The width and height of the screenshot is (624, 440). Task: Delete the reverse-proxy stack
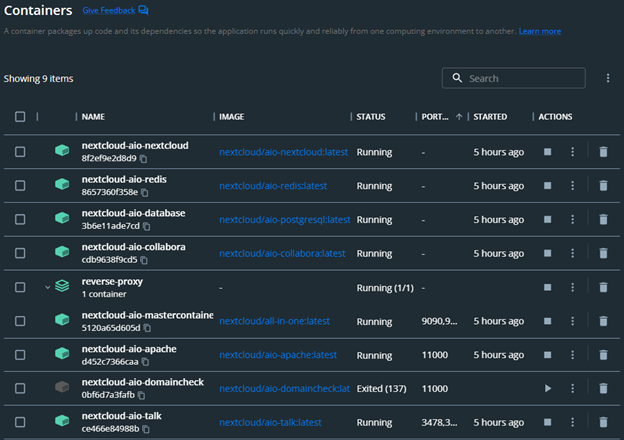603,287
